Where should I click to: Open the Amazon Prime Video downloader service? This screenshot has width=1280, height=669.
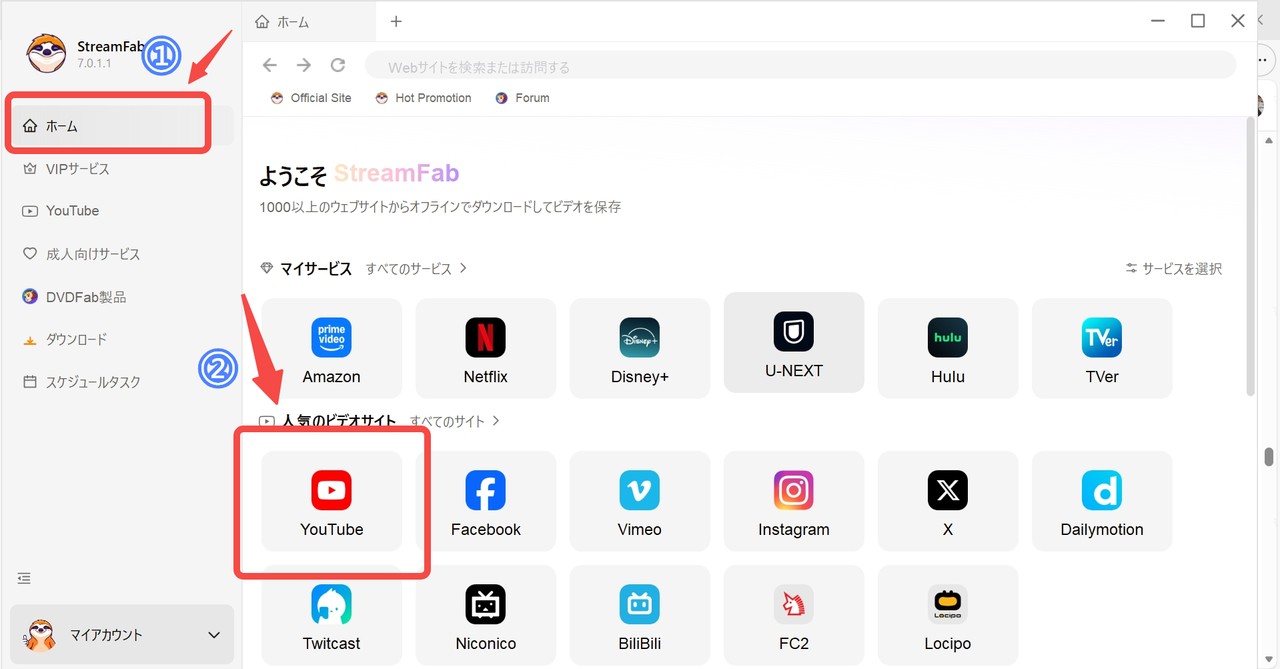[x=331, y=347]
